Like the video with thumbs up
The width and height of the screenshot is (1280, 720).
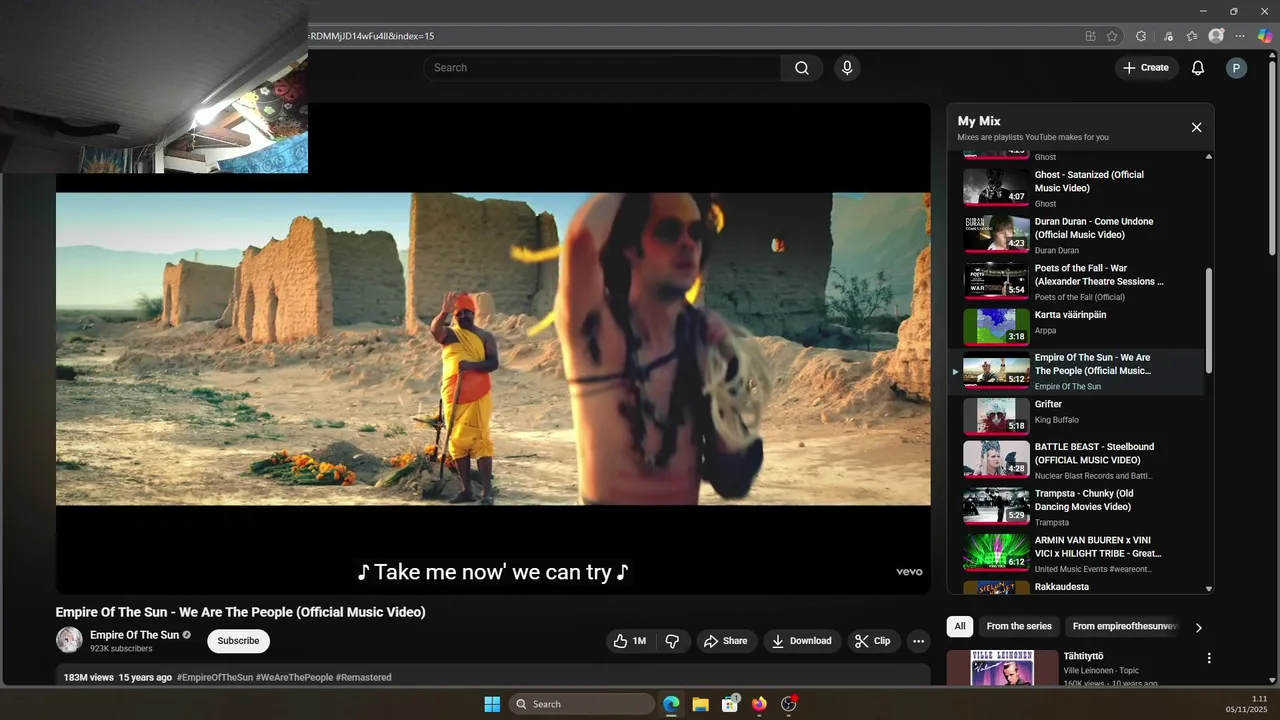630,641
